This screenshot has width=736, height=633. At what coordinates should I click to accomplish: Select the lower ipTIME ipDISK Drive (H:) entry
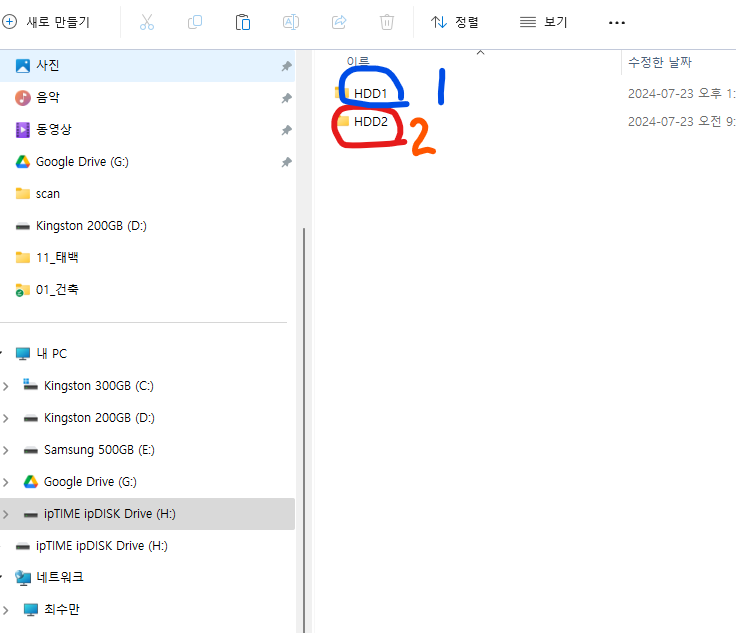coord(147,546)
